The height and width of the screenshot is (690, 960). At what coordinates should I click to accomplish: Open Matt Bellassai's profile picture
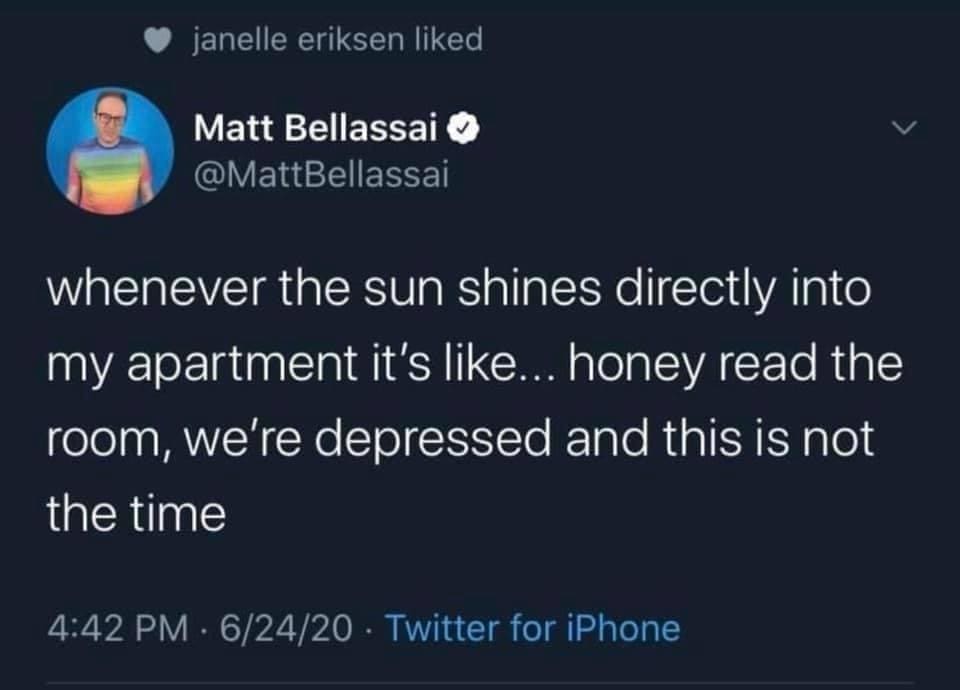click(108, 151)
